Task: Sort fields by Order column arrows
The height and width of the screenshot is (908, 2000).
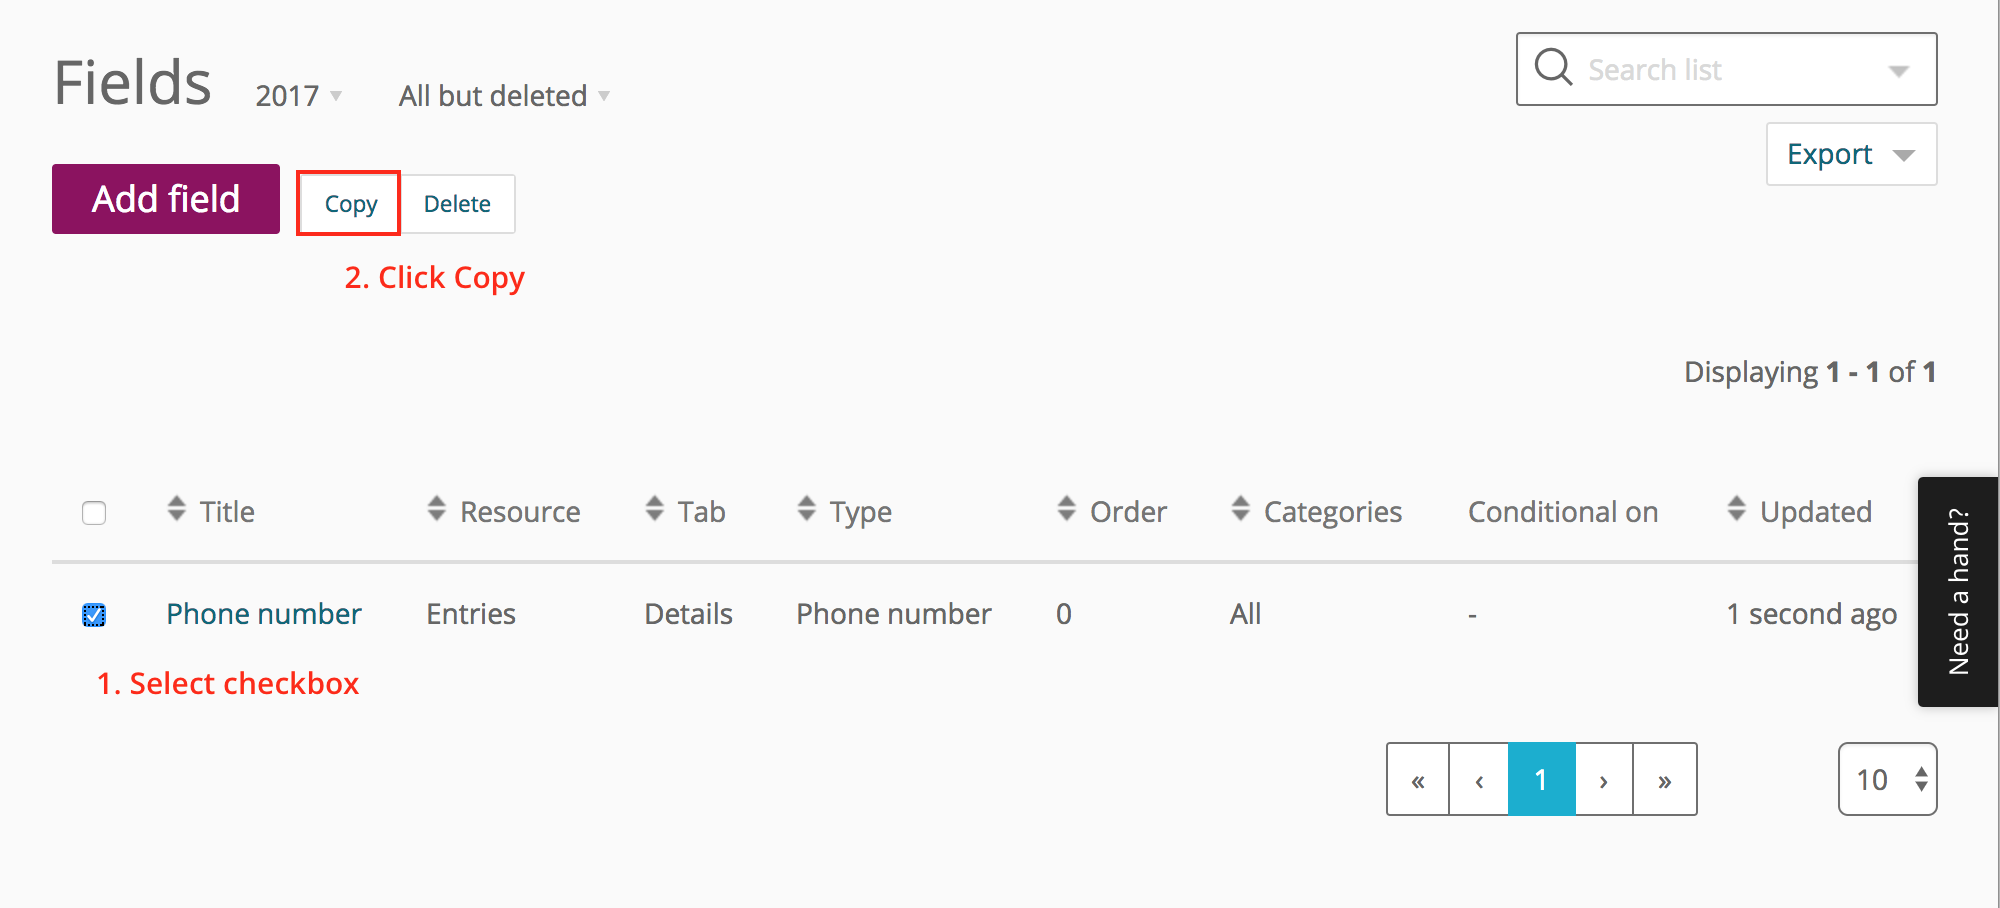Action: tap(1067, 509)
